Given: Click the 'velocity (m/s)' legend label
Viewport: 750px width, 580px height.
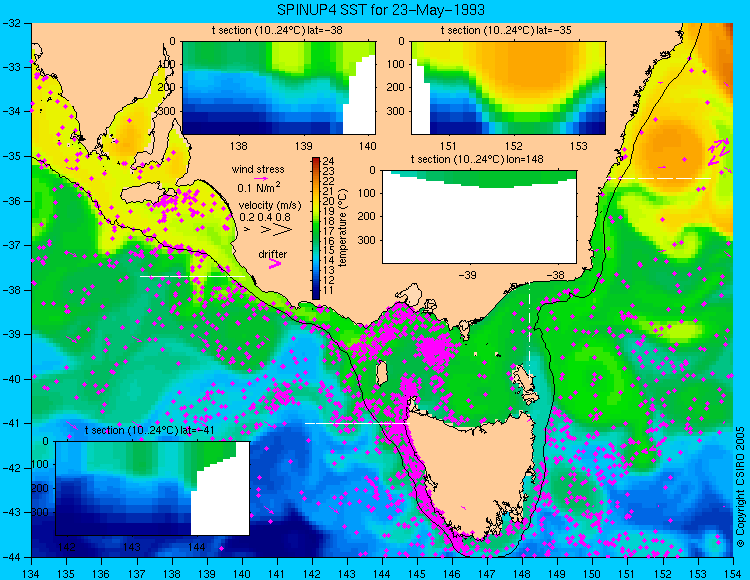Looking at the screenshot, I should tap(270, 206).
